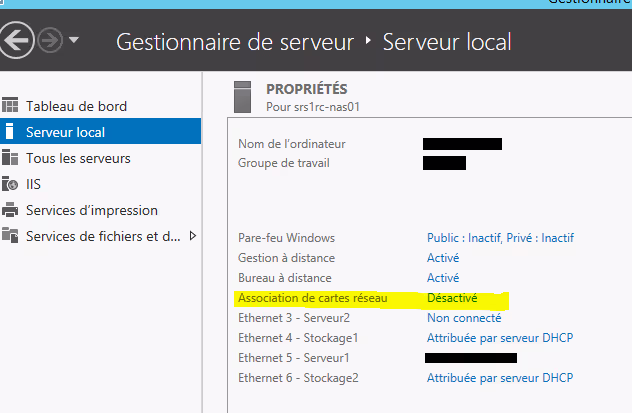Click the Services d'impression printer icon
632x413 pixels.
point(11,210)
